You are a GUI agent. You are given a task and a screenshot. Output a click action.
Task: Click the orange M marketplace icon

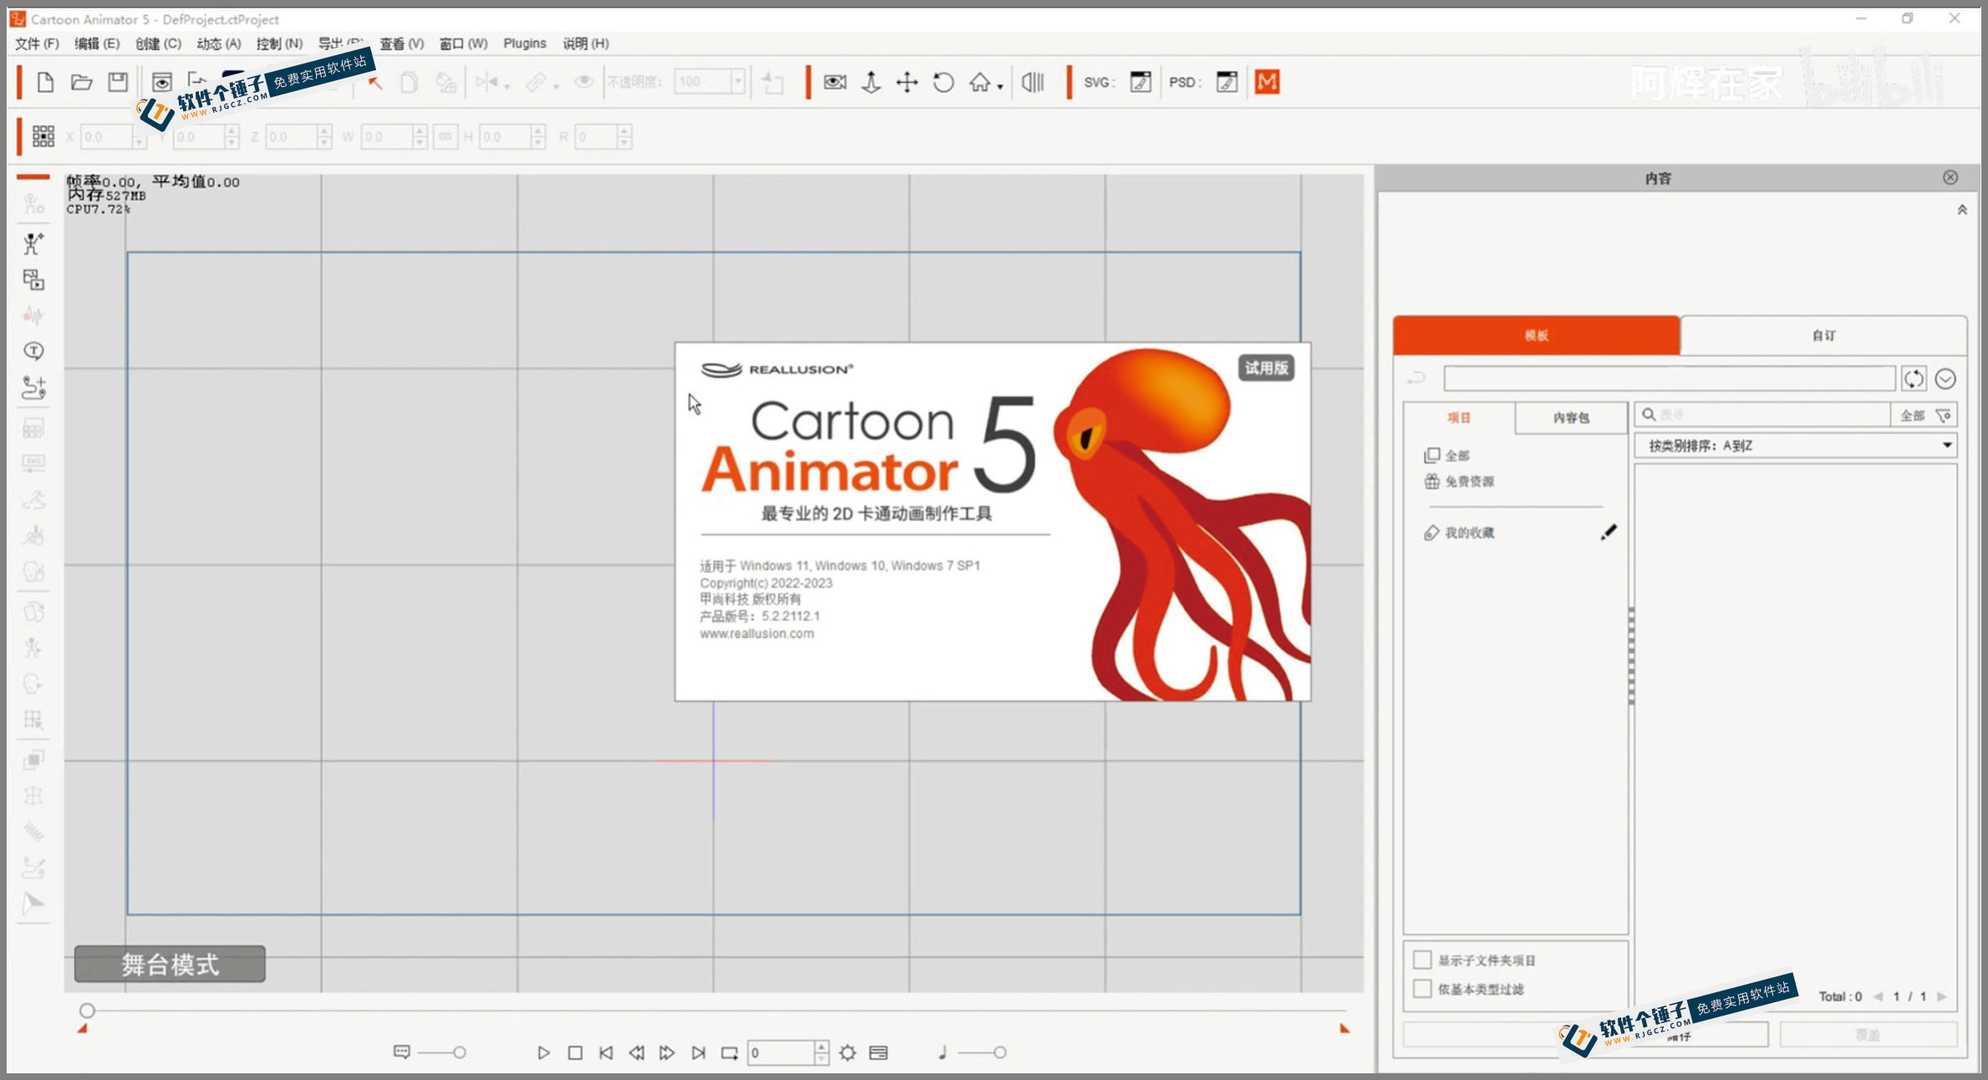(1267, 82)
